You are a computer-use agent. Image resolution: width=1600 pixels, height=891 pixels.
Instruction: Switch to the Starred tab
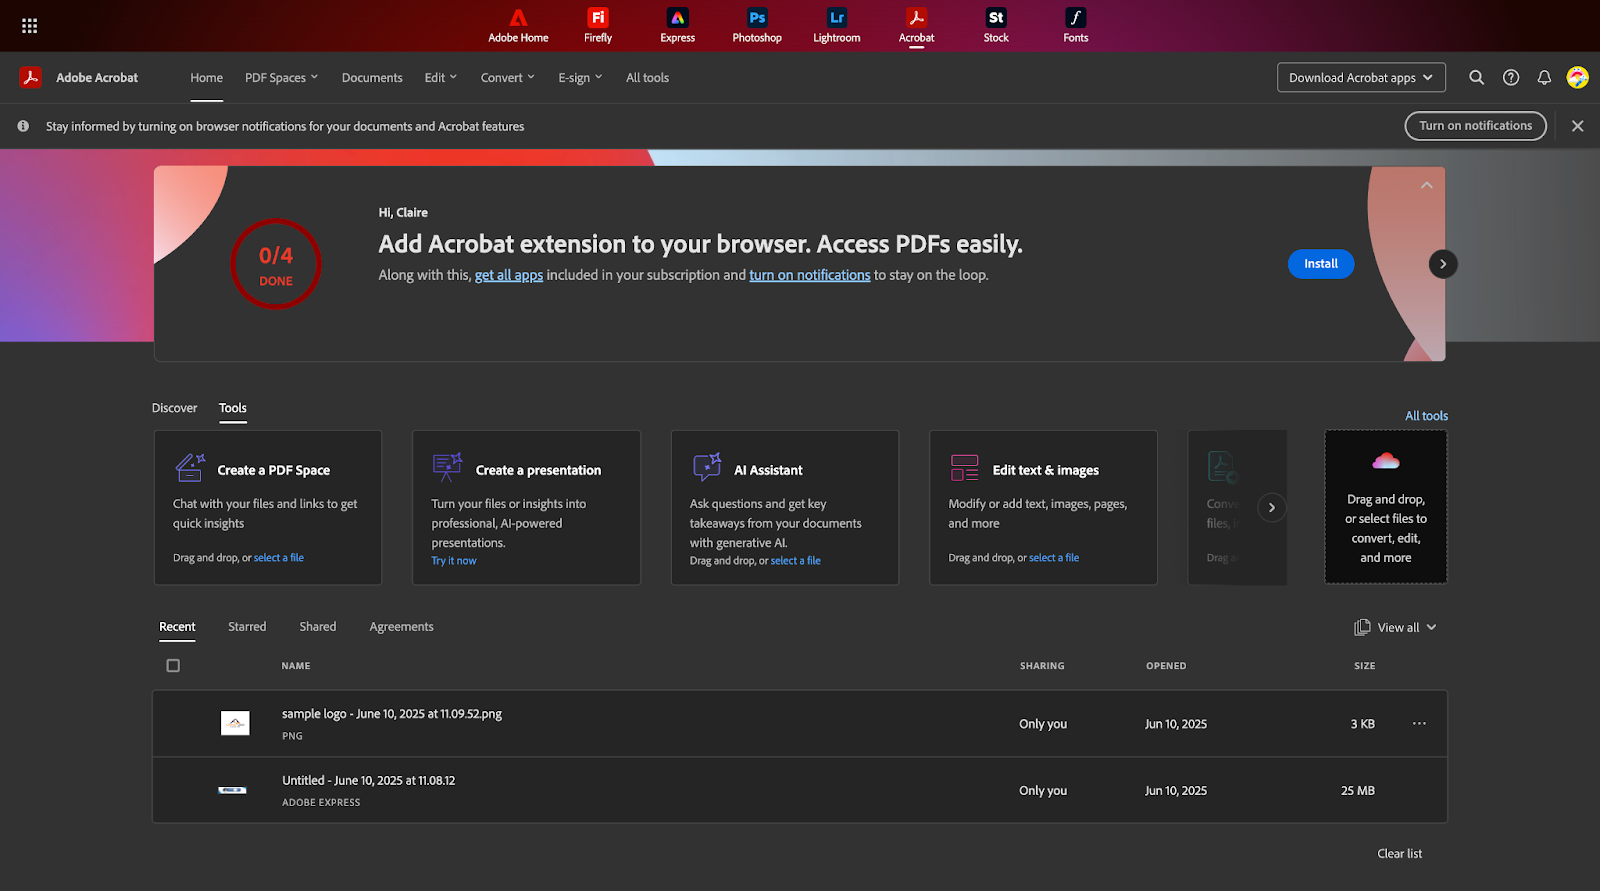pos(247,627)
